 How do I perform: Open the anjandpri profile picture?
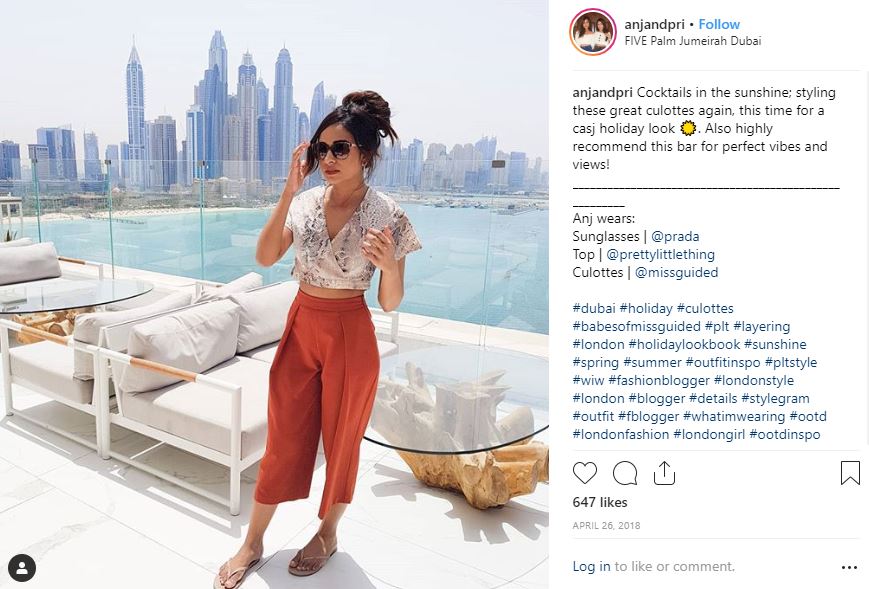coord(593,32)
